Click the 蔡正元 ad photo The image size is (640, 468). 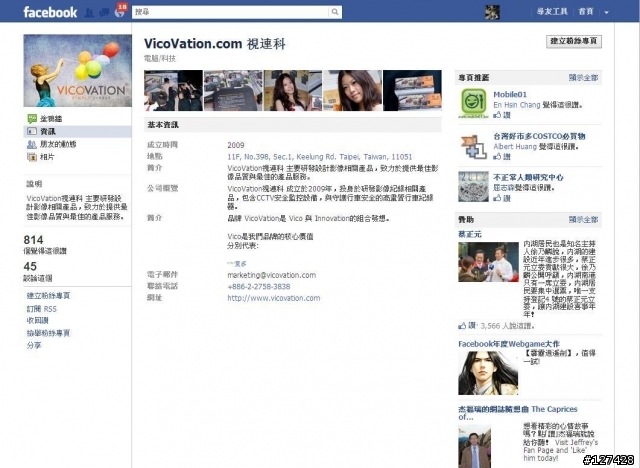click(488, 262)
